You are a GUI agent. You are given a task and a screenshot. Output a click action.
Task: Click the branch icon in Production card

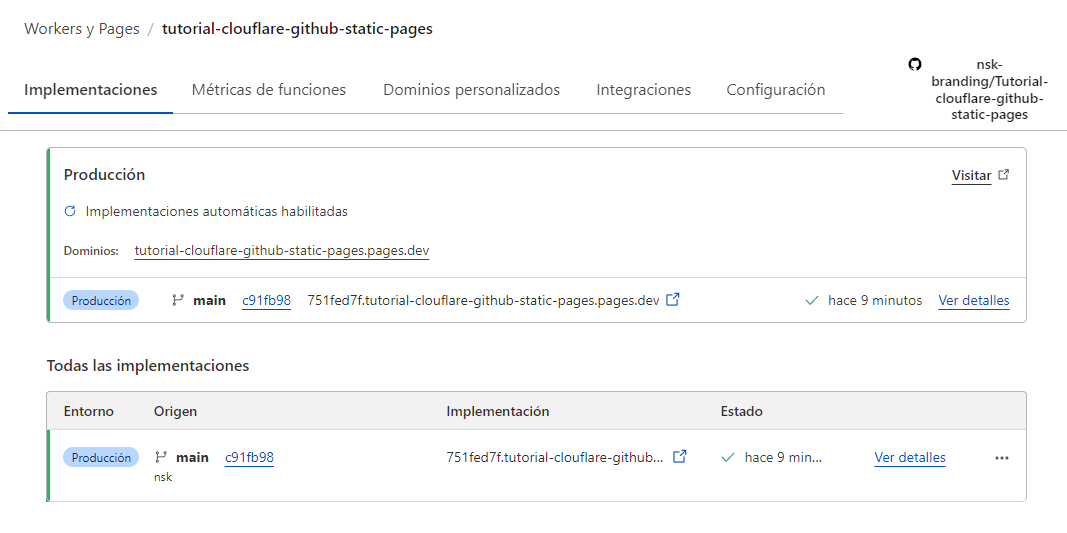pyautogui.click(x=178, y=300)
